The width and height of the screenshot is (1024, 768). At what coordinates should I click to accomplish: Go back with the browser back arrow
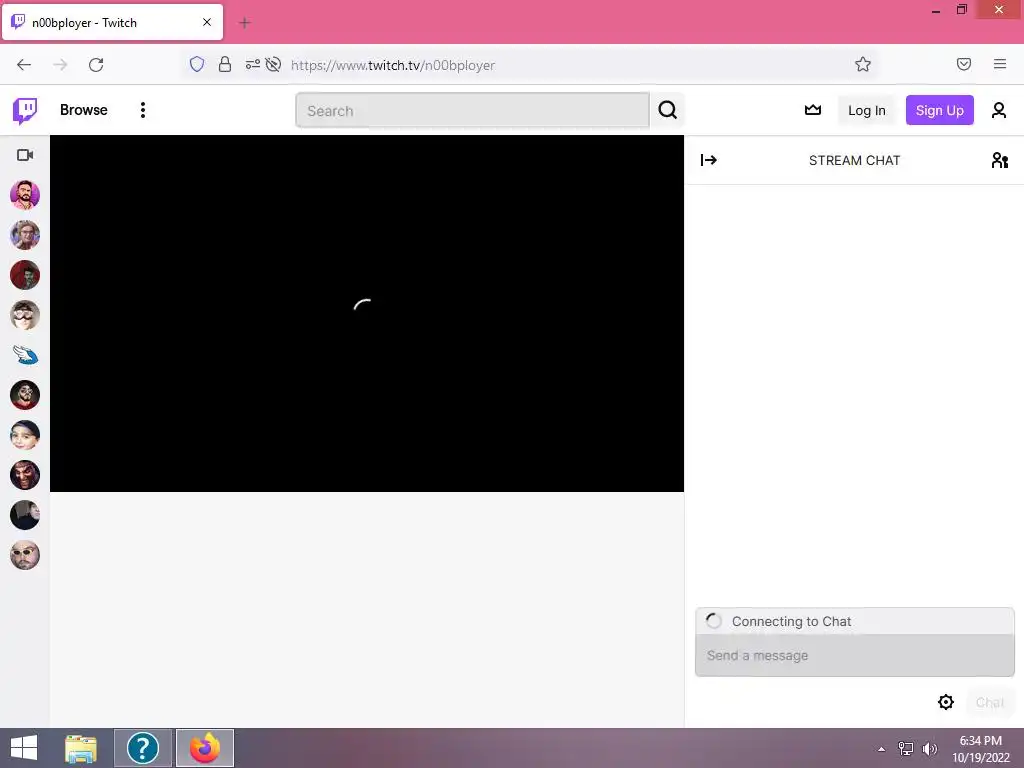tap(24, 65)
